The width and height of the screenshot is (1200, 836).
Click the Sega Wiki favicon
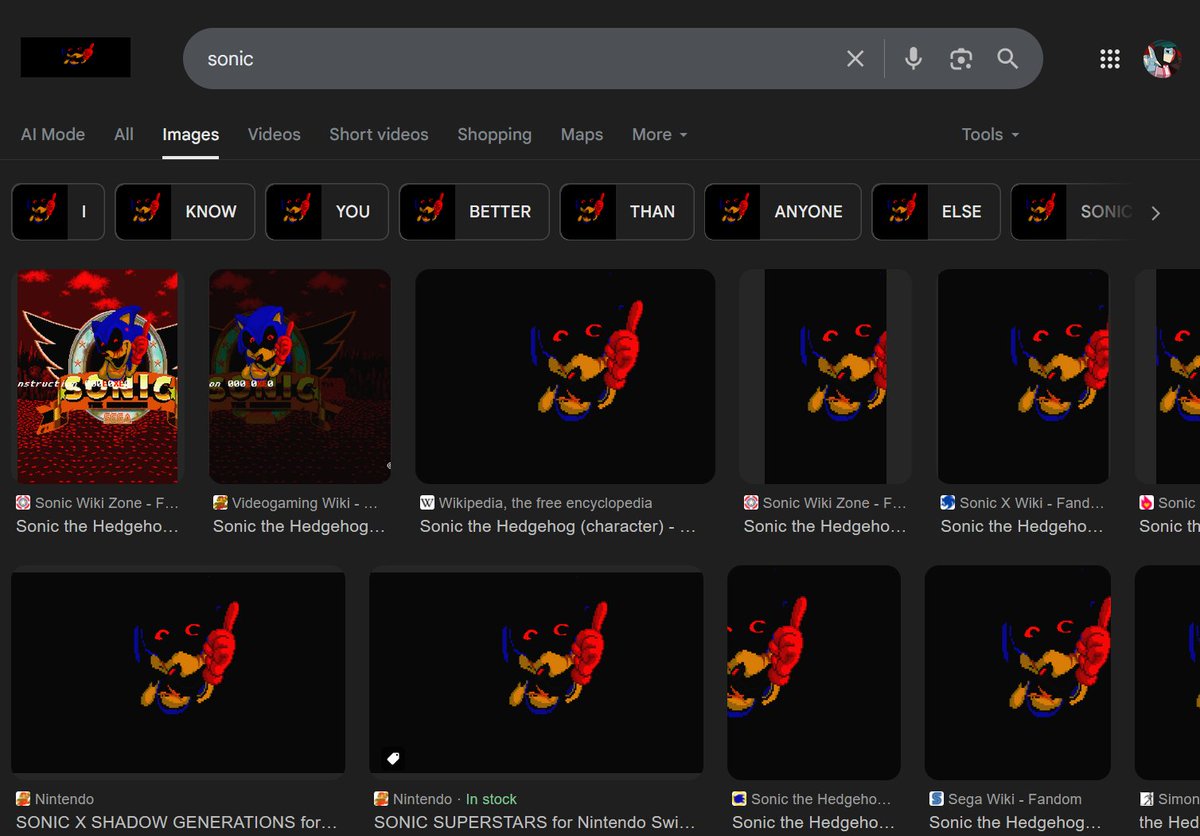point(936,799)
